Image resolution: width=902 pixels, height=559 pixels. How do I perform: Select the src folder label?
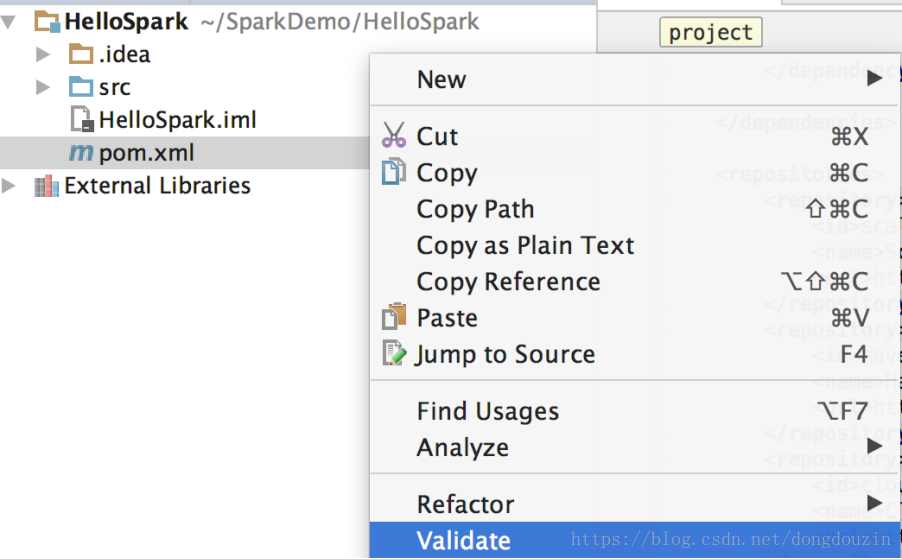click(x=114, y=87)
